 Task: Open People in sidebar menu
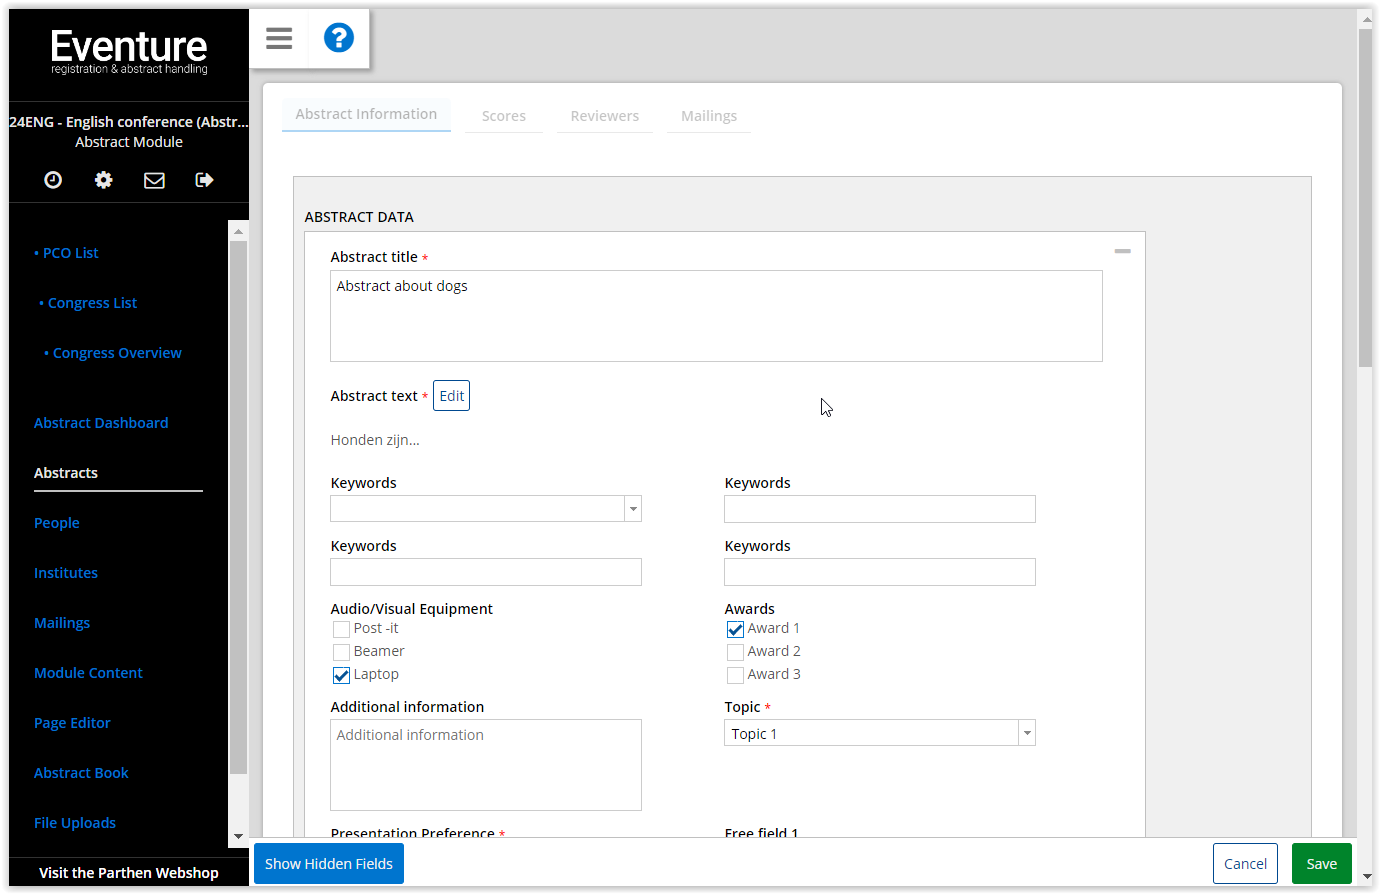click(x=57, y=523)
